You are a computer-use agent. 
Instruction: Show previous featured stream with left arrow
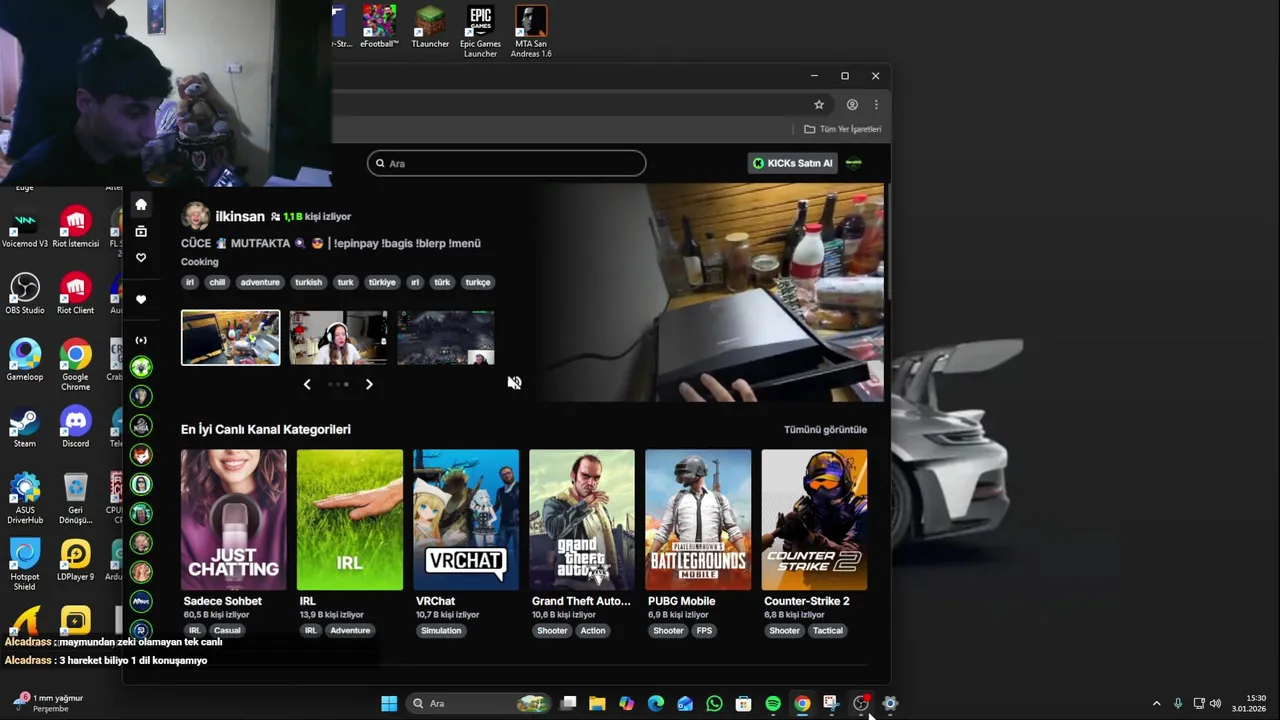[307, 384]
